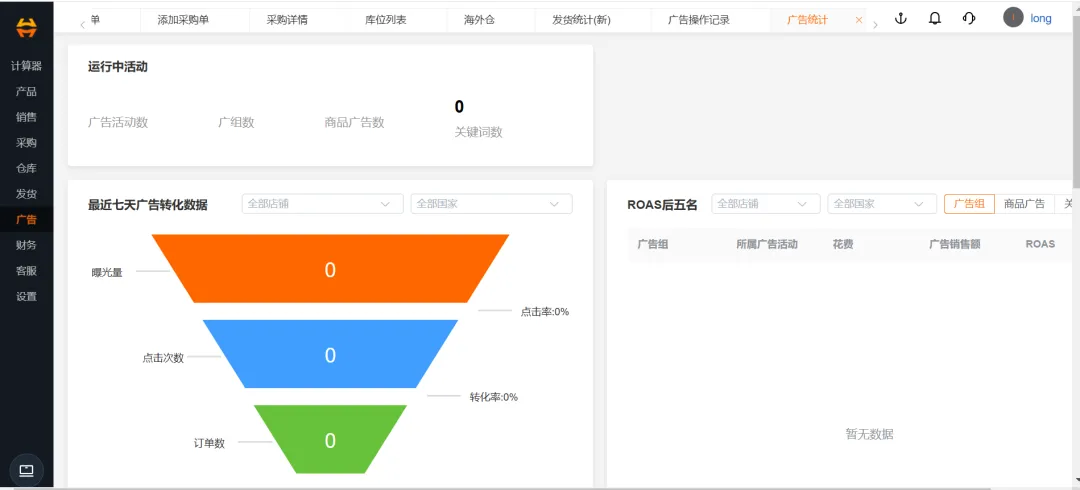Open 客服 in the sidebar
The width and height of the screenshot is (1080, 490).
(x=26, y=271)
